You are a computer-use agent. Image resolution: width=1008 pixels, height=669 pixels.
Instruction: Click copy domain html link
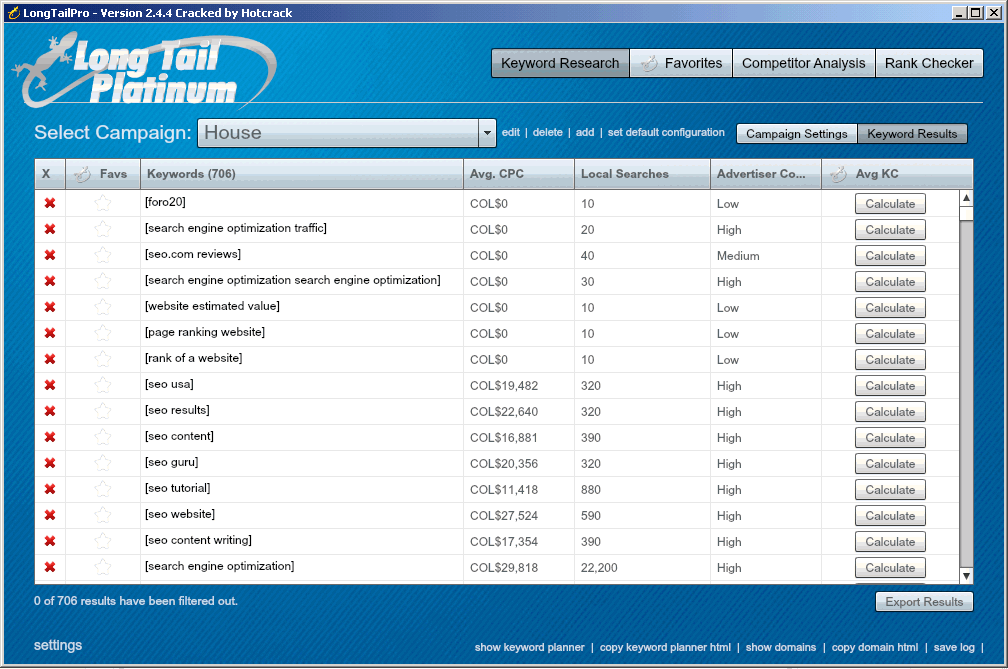[x=875, y=647]
